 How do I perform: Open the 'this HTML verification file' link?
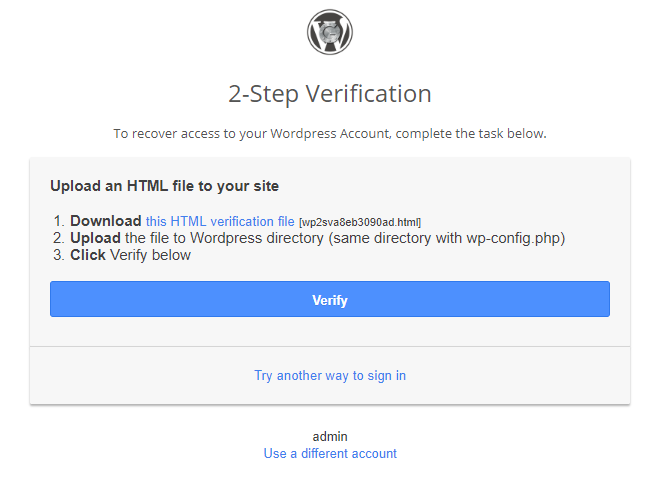point(220,221)
